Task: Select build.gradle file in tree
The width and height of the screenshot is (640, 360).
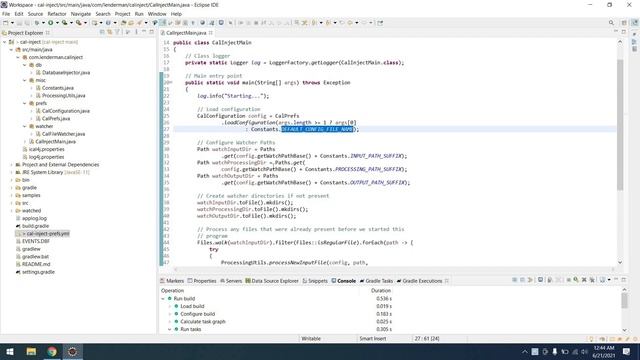Action: pyautogui.click(x=35, y=226)
